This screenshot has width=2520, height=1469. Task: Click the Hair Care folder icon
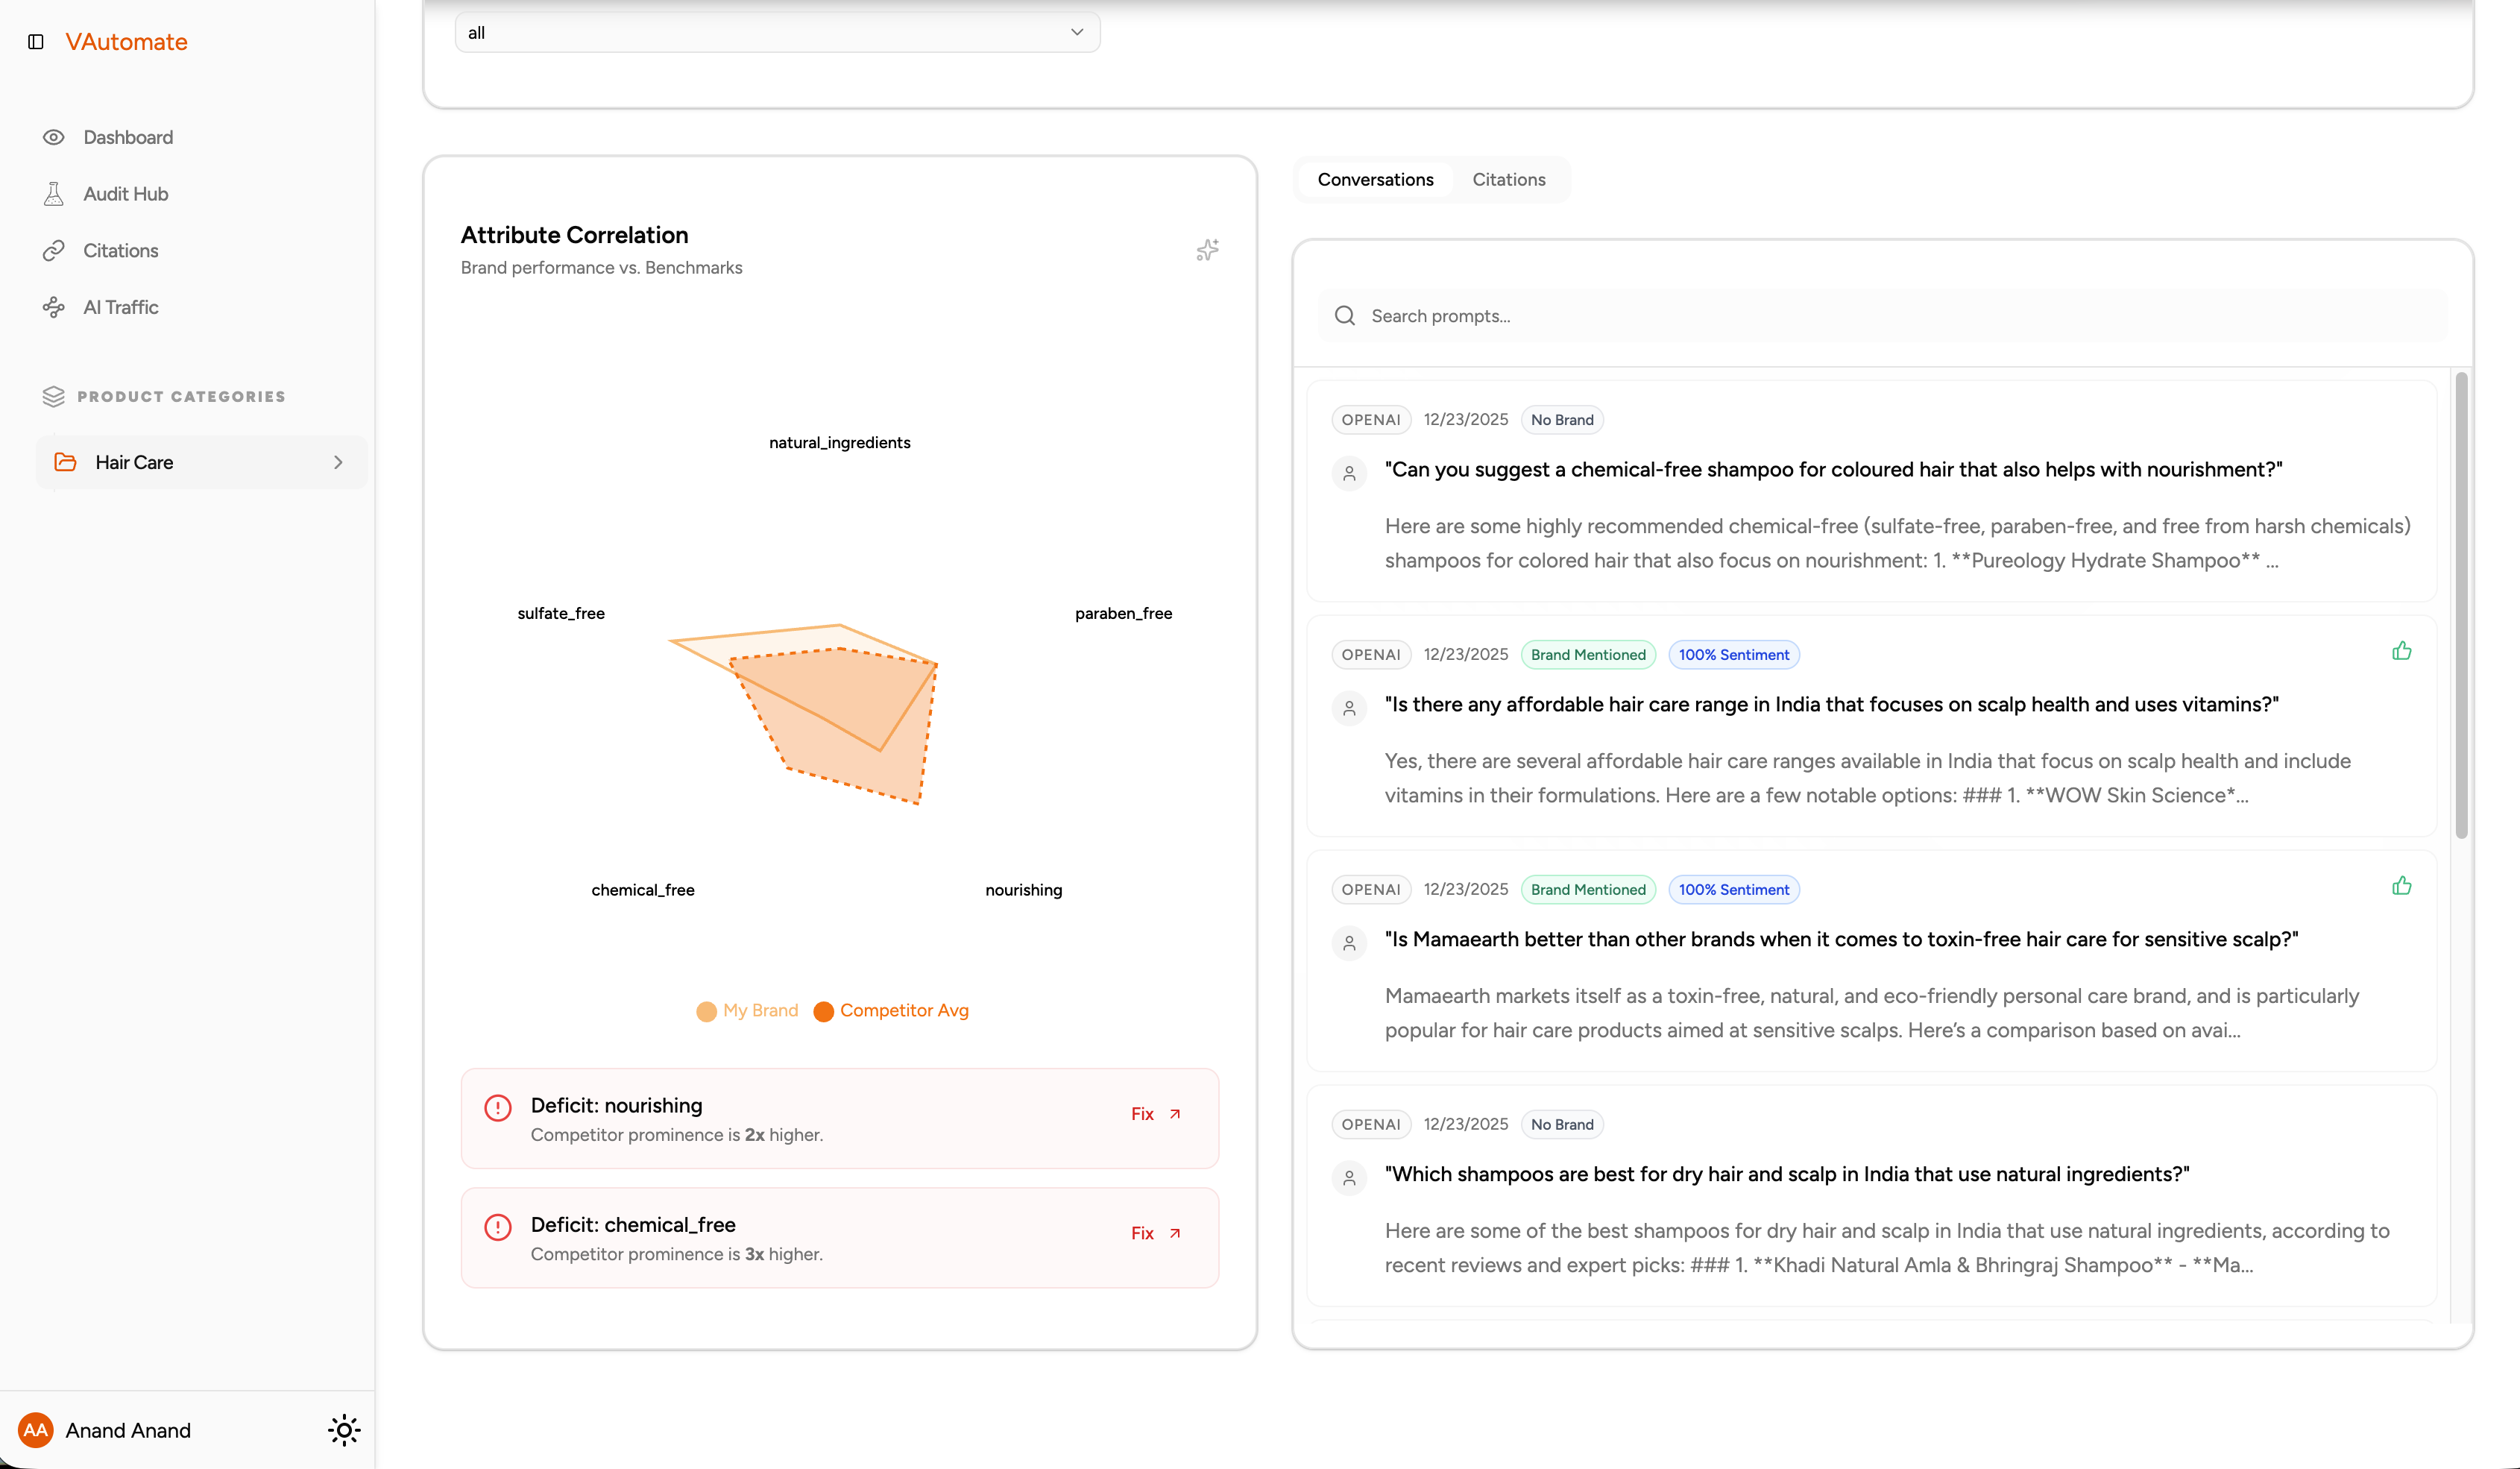[x=65, y=462]
